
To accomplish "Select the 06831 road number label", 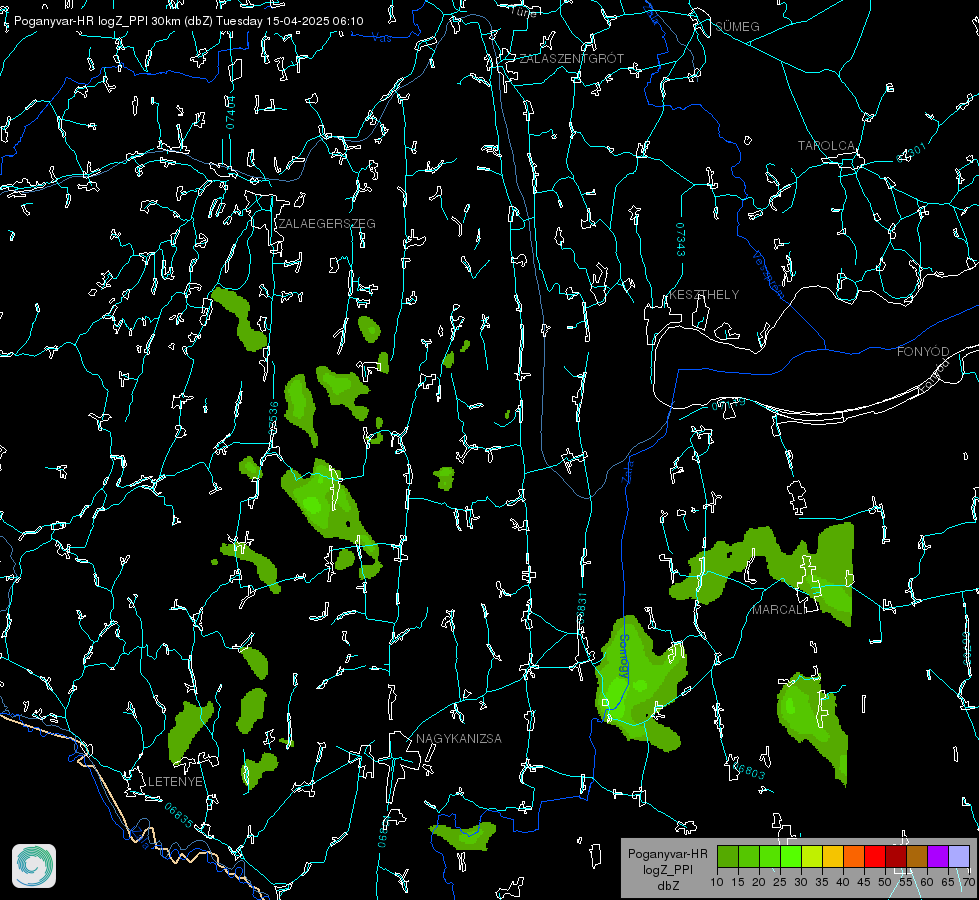I will click(x=581, y=609).
